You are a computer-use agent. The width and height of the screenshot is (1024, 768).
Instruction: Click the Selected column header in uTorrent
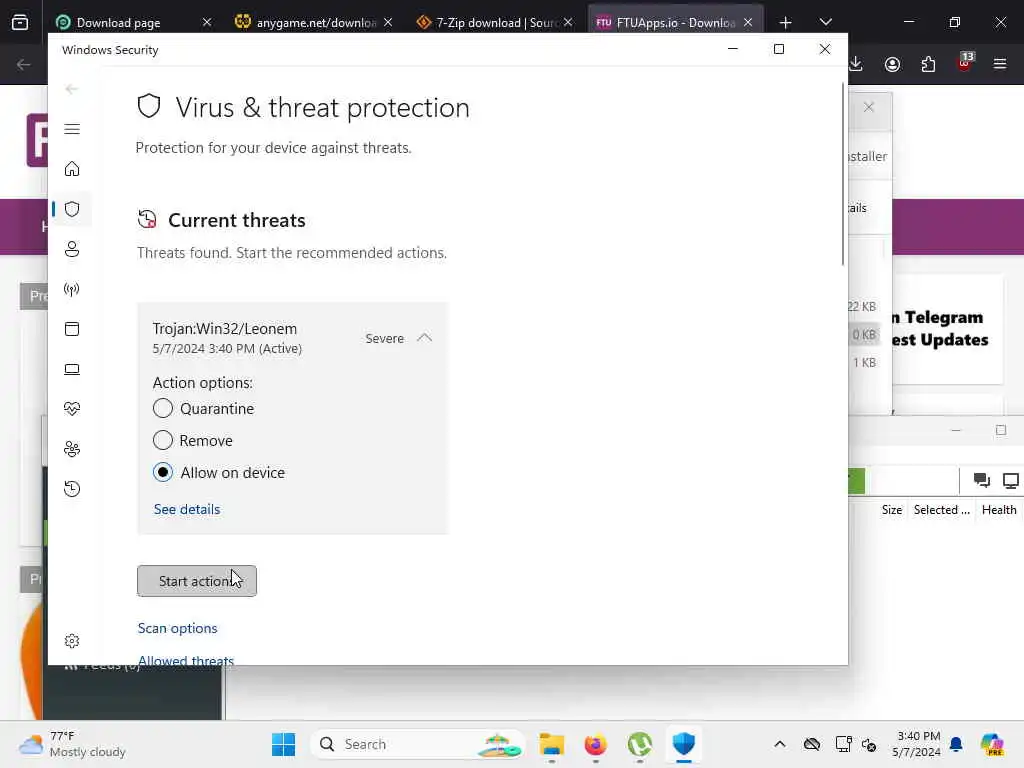(941, 510)
